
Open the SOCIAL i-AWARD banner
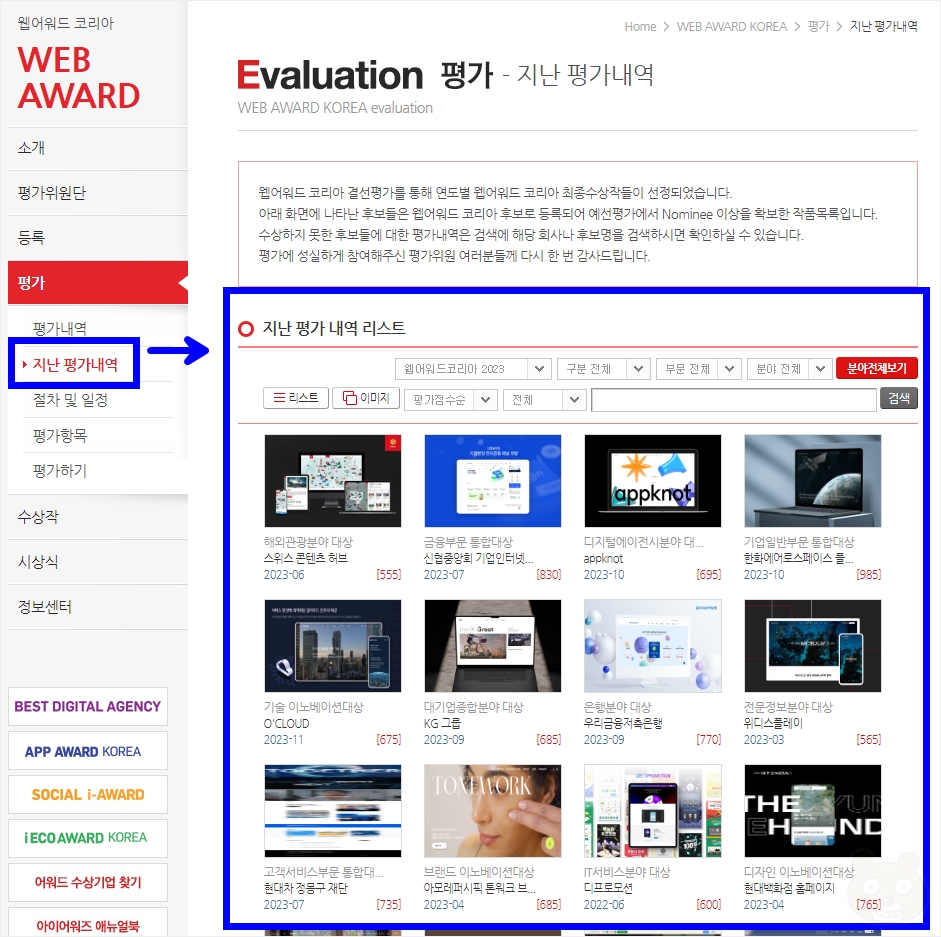[x=88, y=795]
